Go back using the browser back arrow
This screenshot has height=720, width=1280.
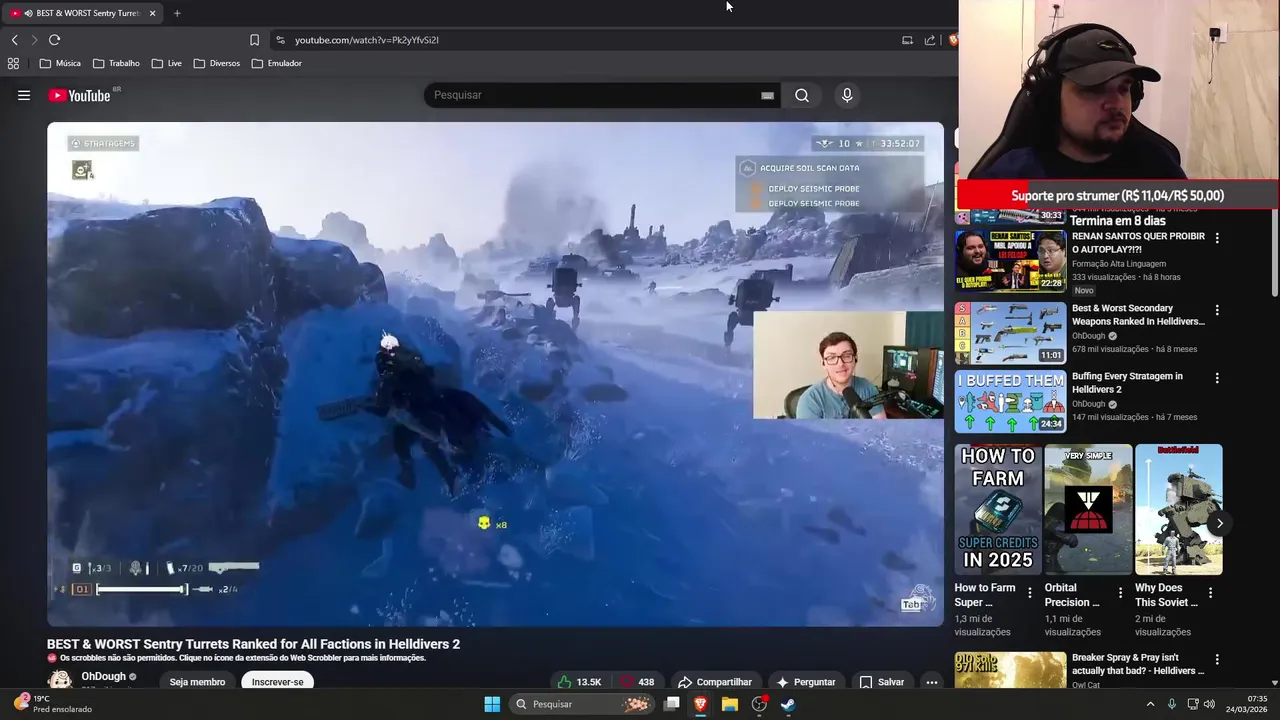pyautogui.click(x=14, y=40)
